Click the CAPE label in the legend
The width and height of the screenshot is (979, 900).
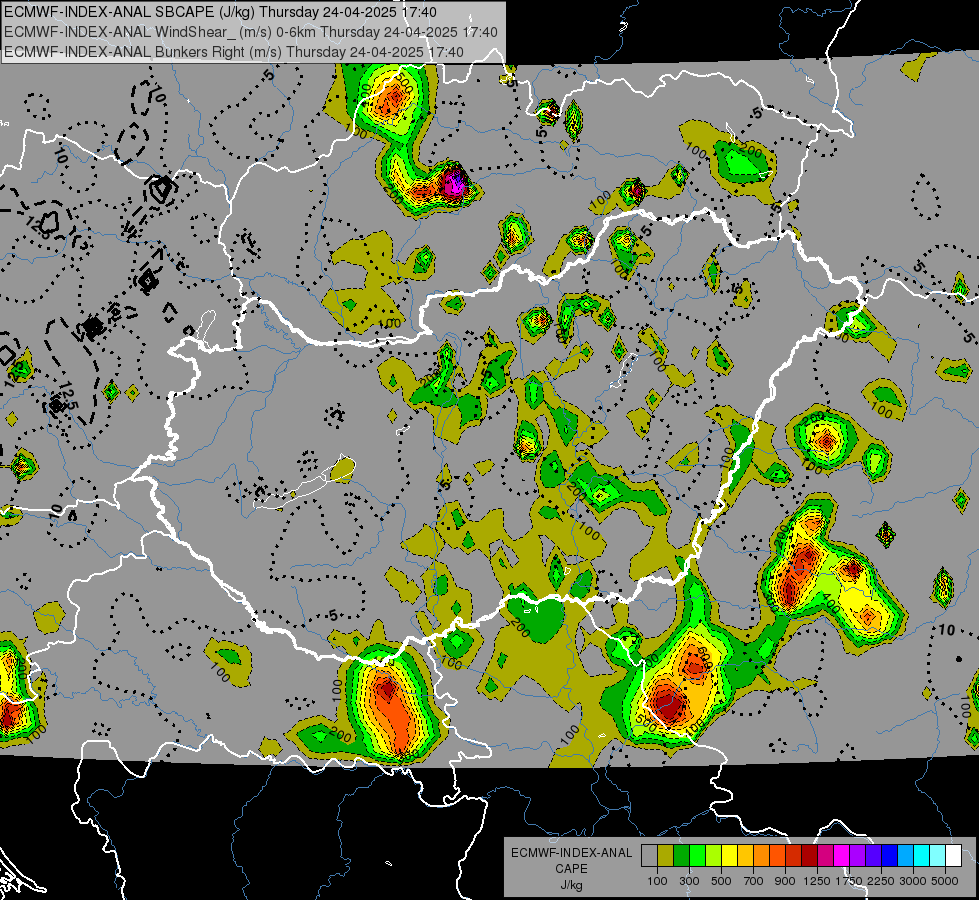571,869
